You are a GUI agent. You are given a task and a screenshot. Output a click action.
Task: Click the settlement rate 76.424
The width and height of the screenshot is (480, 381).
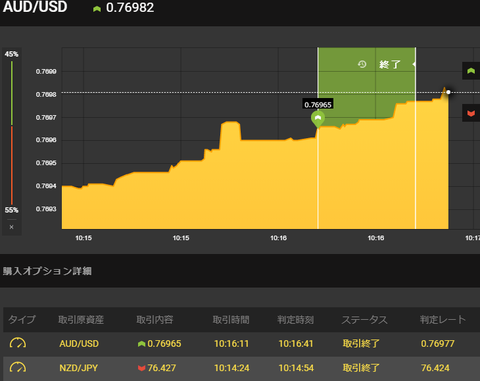tap(435, 368)
